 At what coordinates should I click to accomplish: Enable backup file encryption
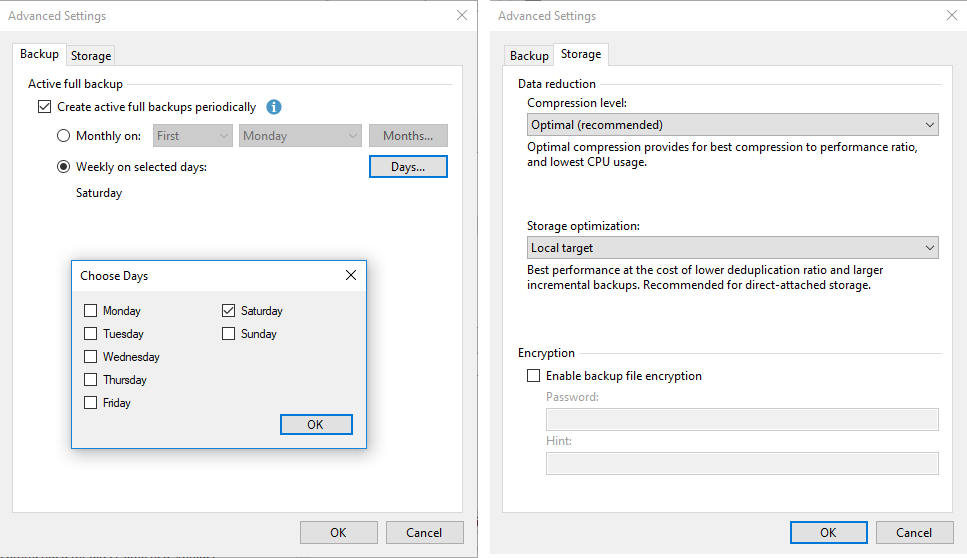tap(533, 376)
